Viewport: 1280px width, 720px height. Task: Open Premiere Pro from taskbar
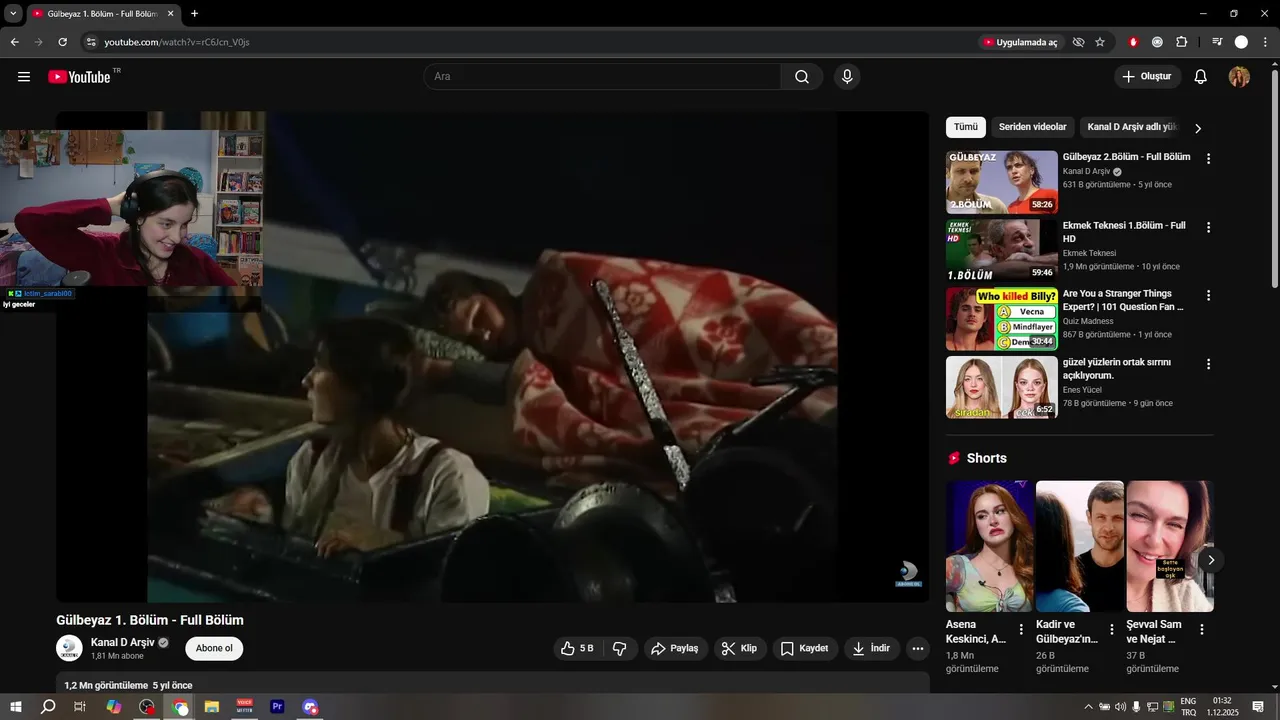pos(278,706)
